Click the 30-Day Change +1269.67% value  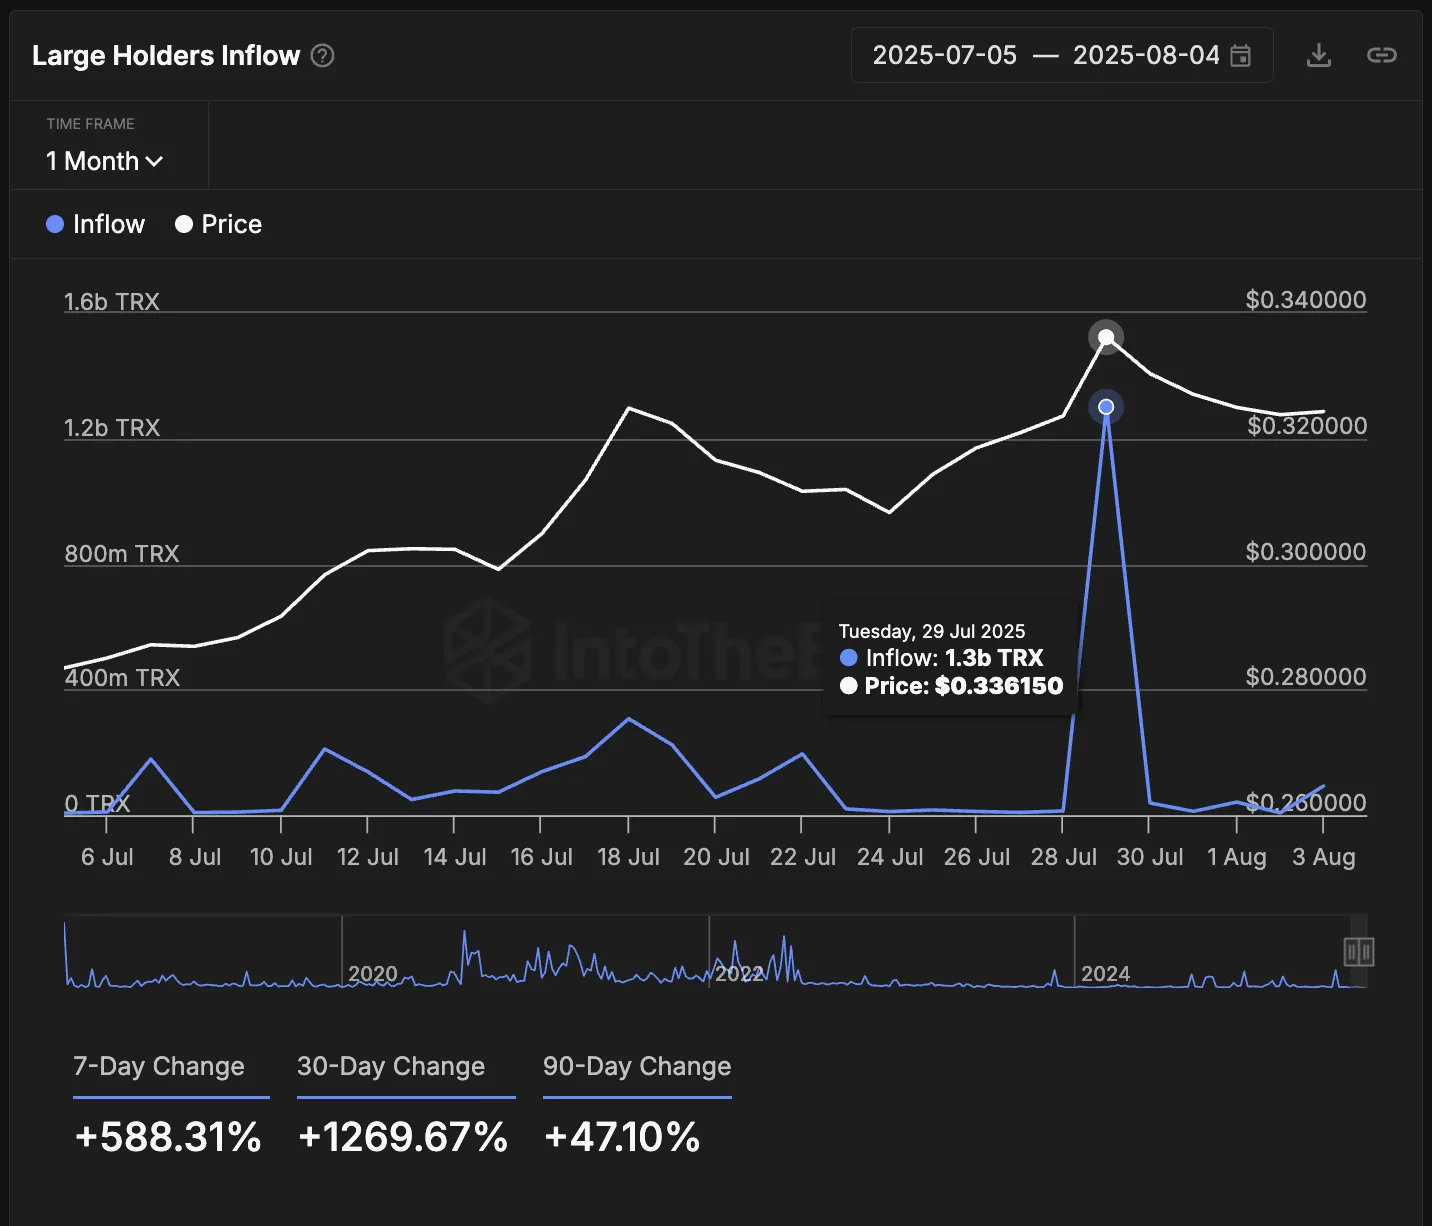[403, 1137]
